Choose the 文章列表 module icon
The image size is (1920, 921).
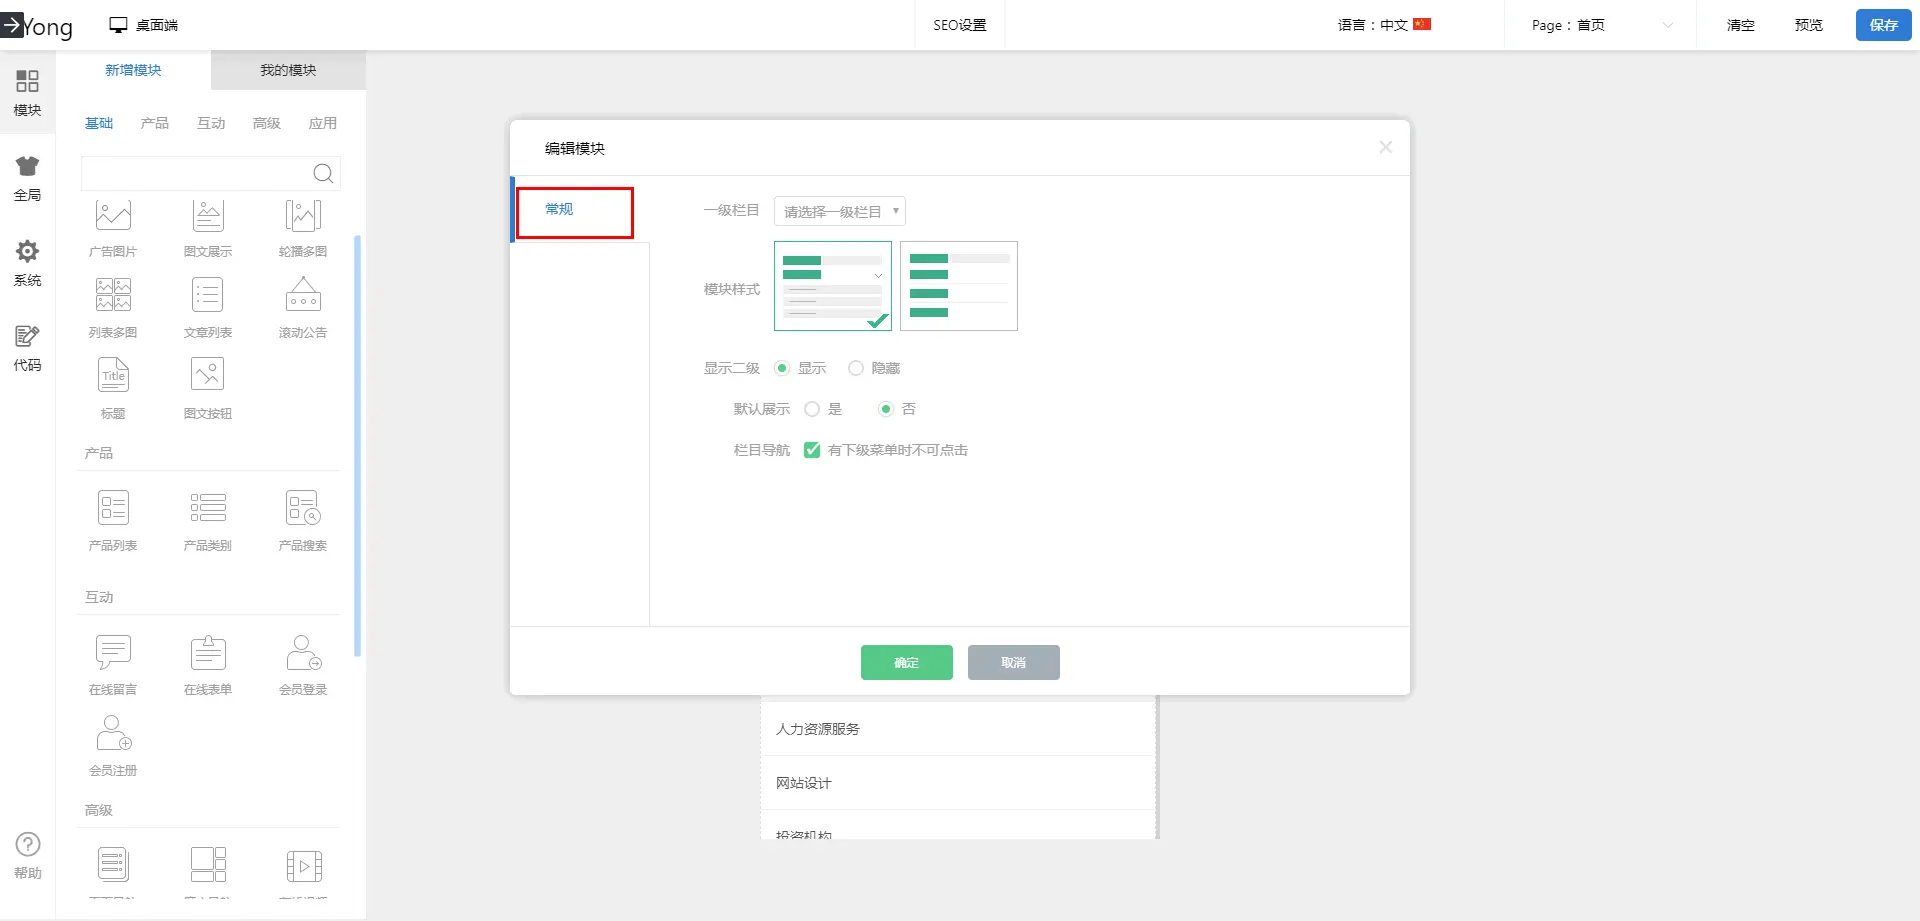(x=208, y=296)
